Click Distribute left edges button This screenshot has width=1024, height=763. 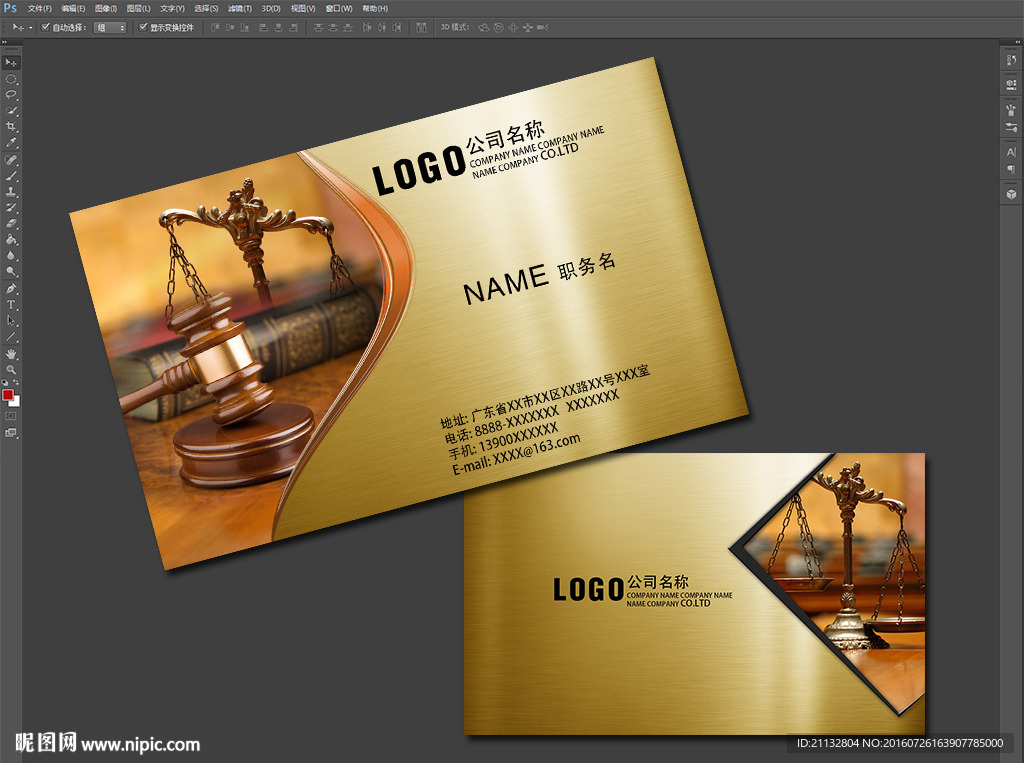[366, 27]
